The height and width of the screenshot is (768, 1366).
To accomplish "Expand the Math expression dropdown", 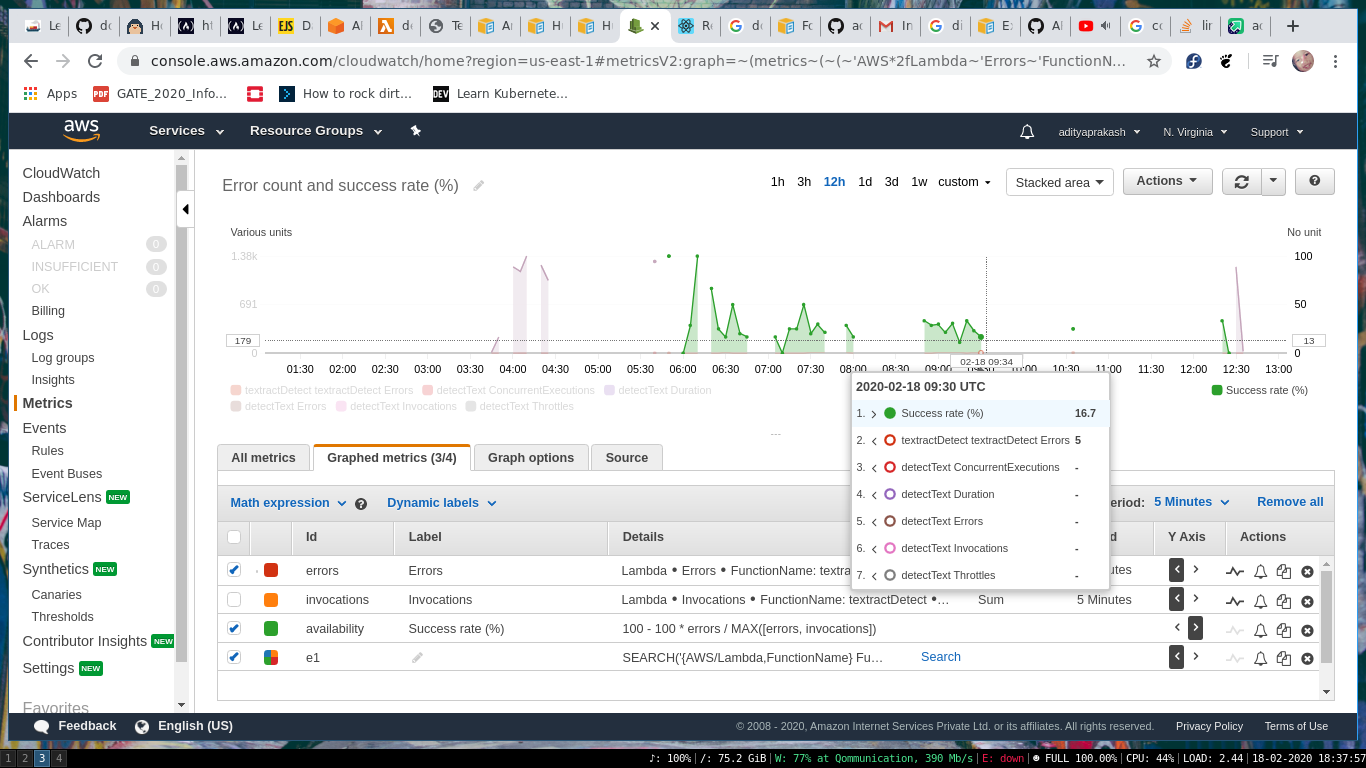I will click(288, 503).
